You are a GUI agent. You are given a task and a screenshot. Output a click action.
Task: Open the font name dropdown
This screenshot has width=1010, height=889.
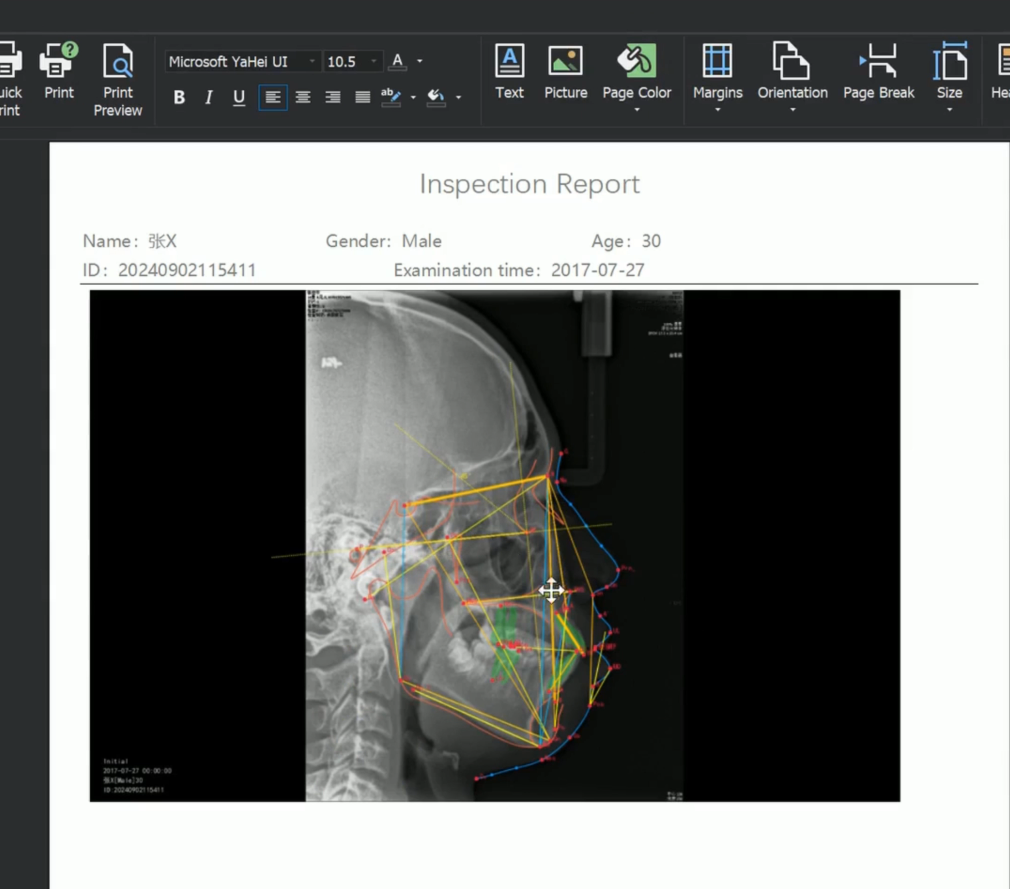pyautogui.click(x=311, y=62)
